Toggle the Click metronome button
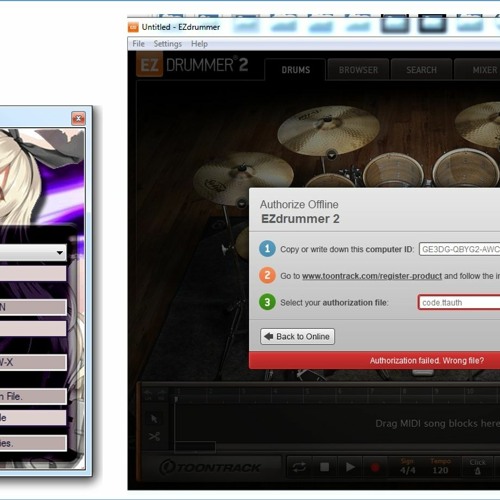 click(x=477, y=467)
